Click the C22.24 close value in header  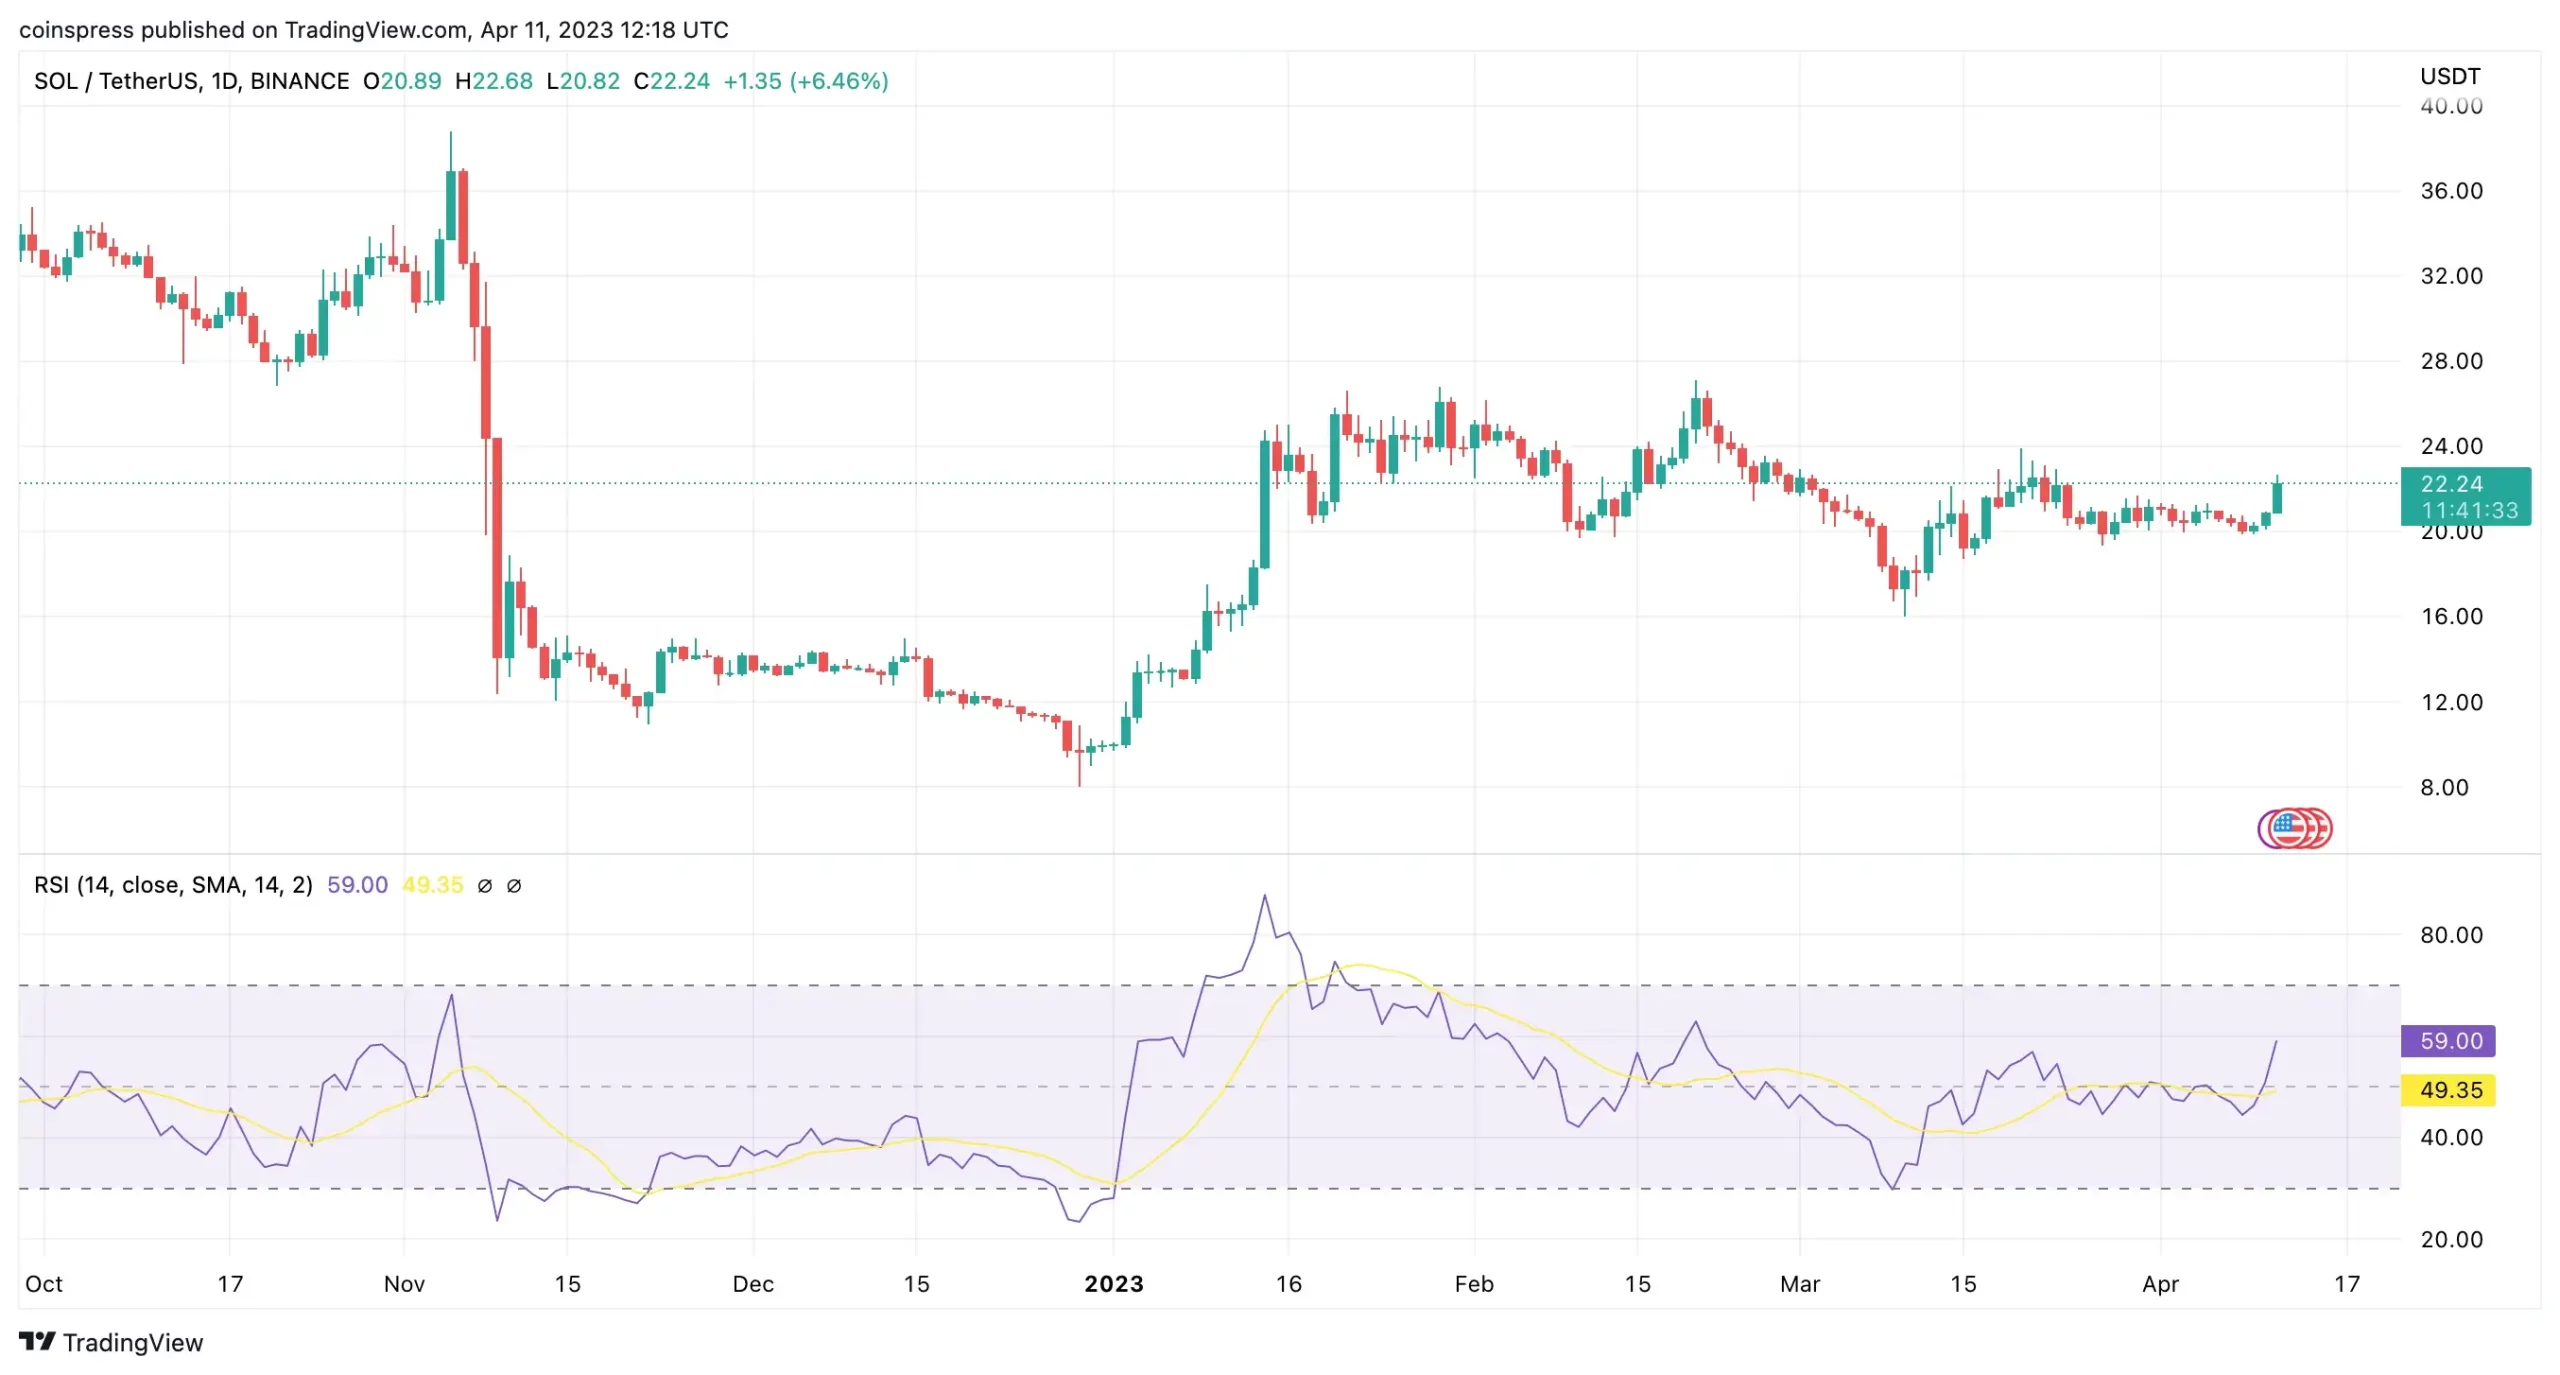671,81
